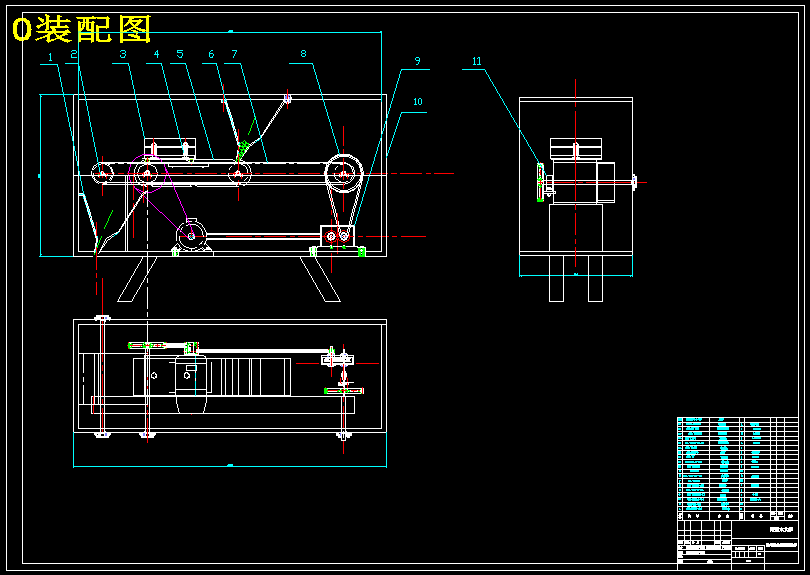This screenshot has width=810, height=575.
Task: Pick the left slanted support leg in front view
Action: click(x=137, y=279)
